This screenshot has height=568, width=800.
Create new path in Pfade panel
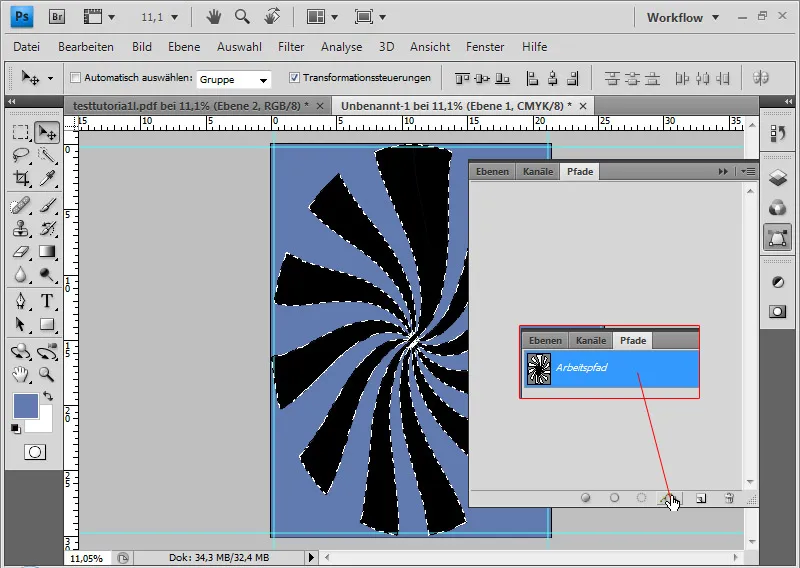[x=701, y=498]
